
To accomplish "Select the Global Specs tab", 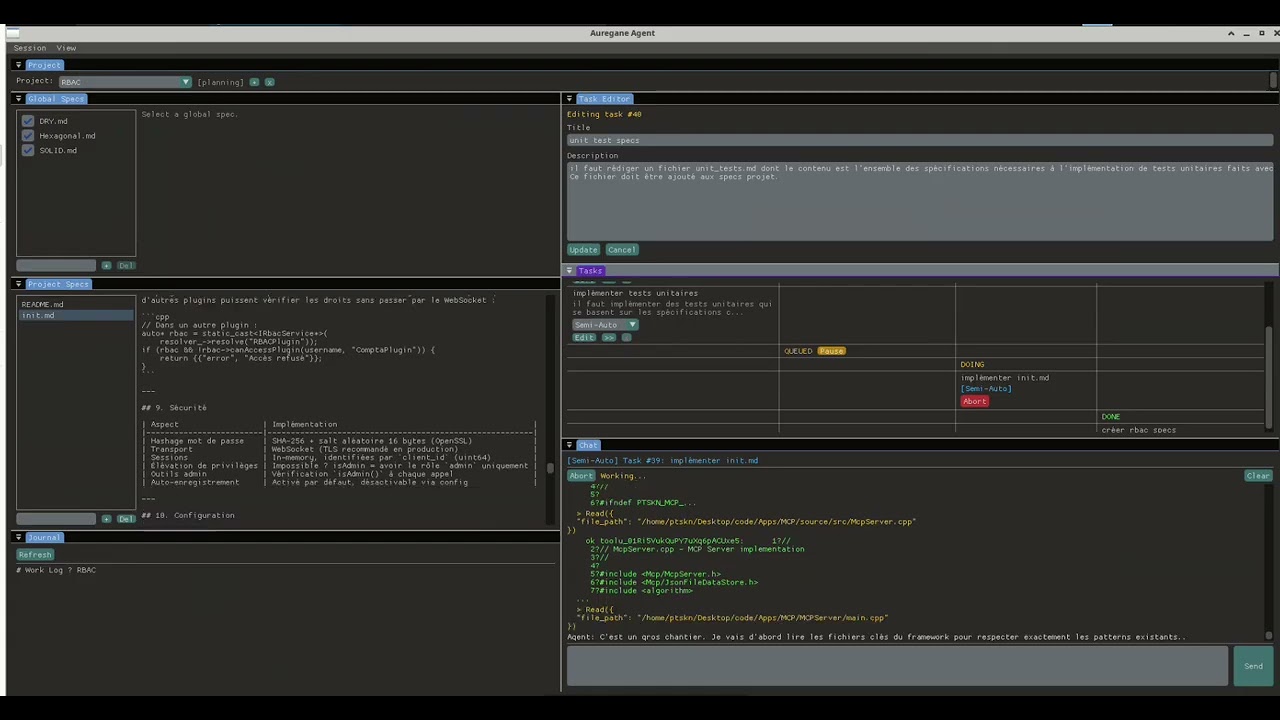I will [56, 99].
